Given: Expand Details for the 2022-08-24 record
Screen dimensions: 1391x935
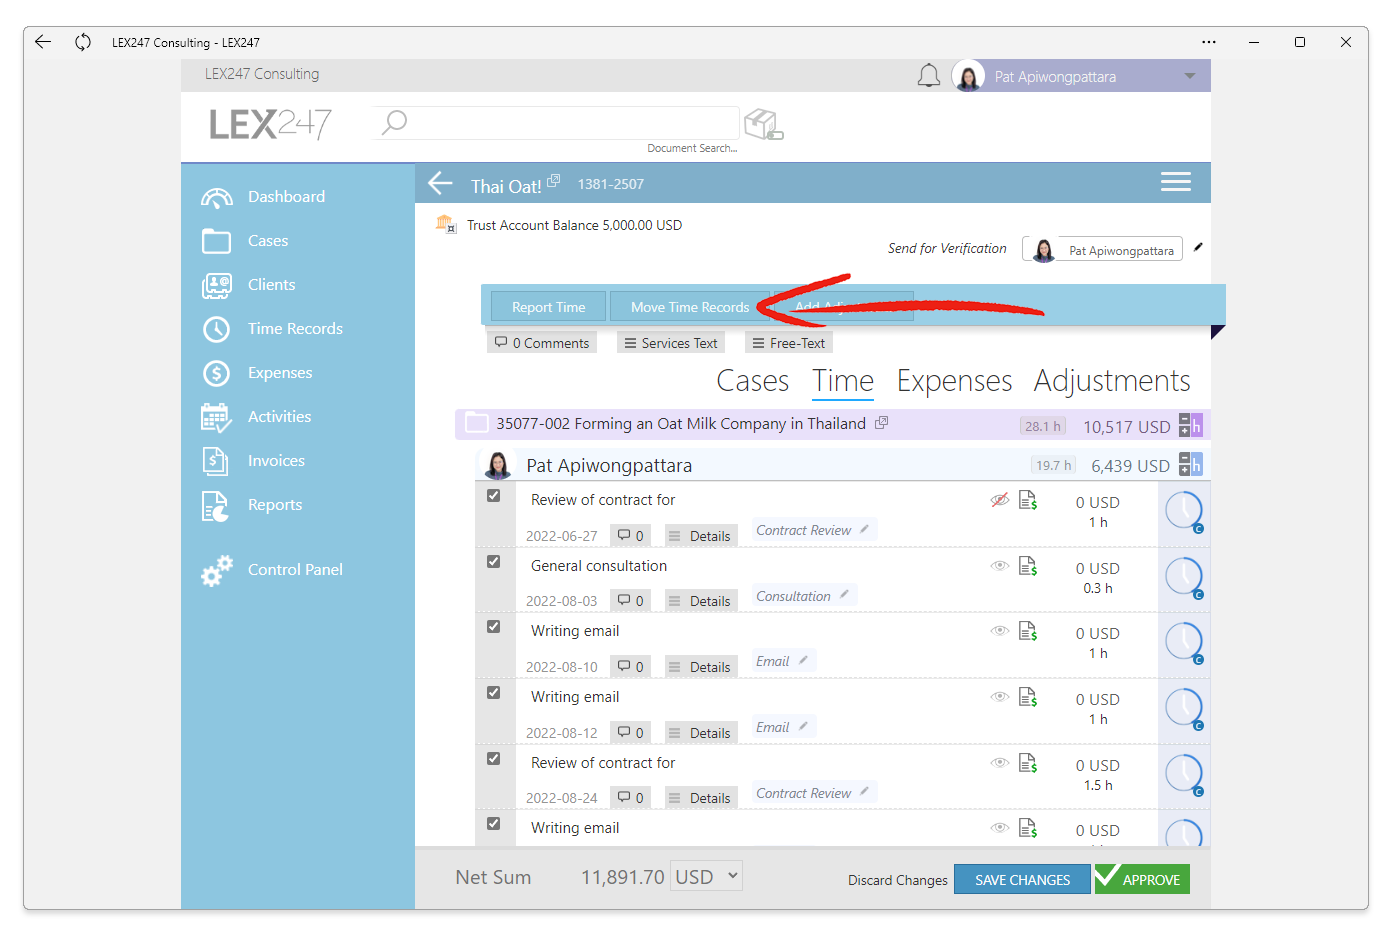Looking at the screenshot, I should pos(700,798).
